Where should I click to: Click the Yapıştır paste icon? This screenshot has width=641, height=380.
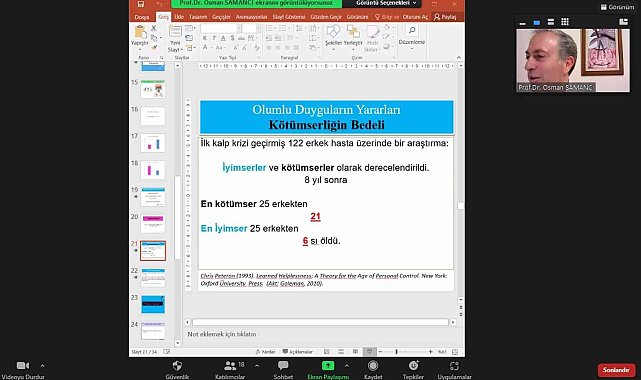(140, 31)
